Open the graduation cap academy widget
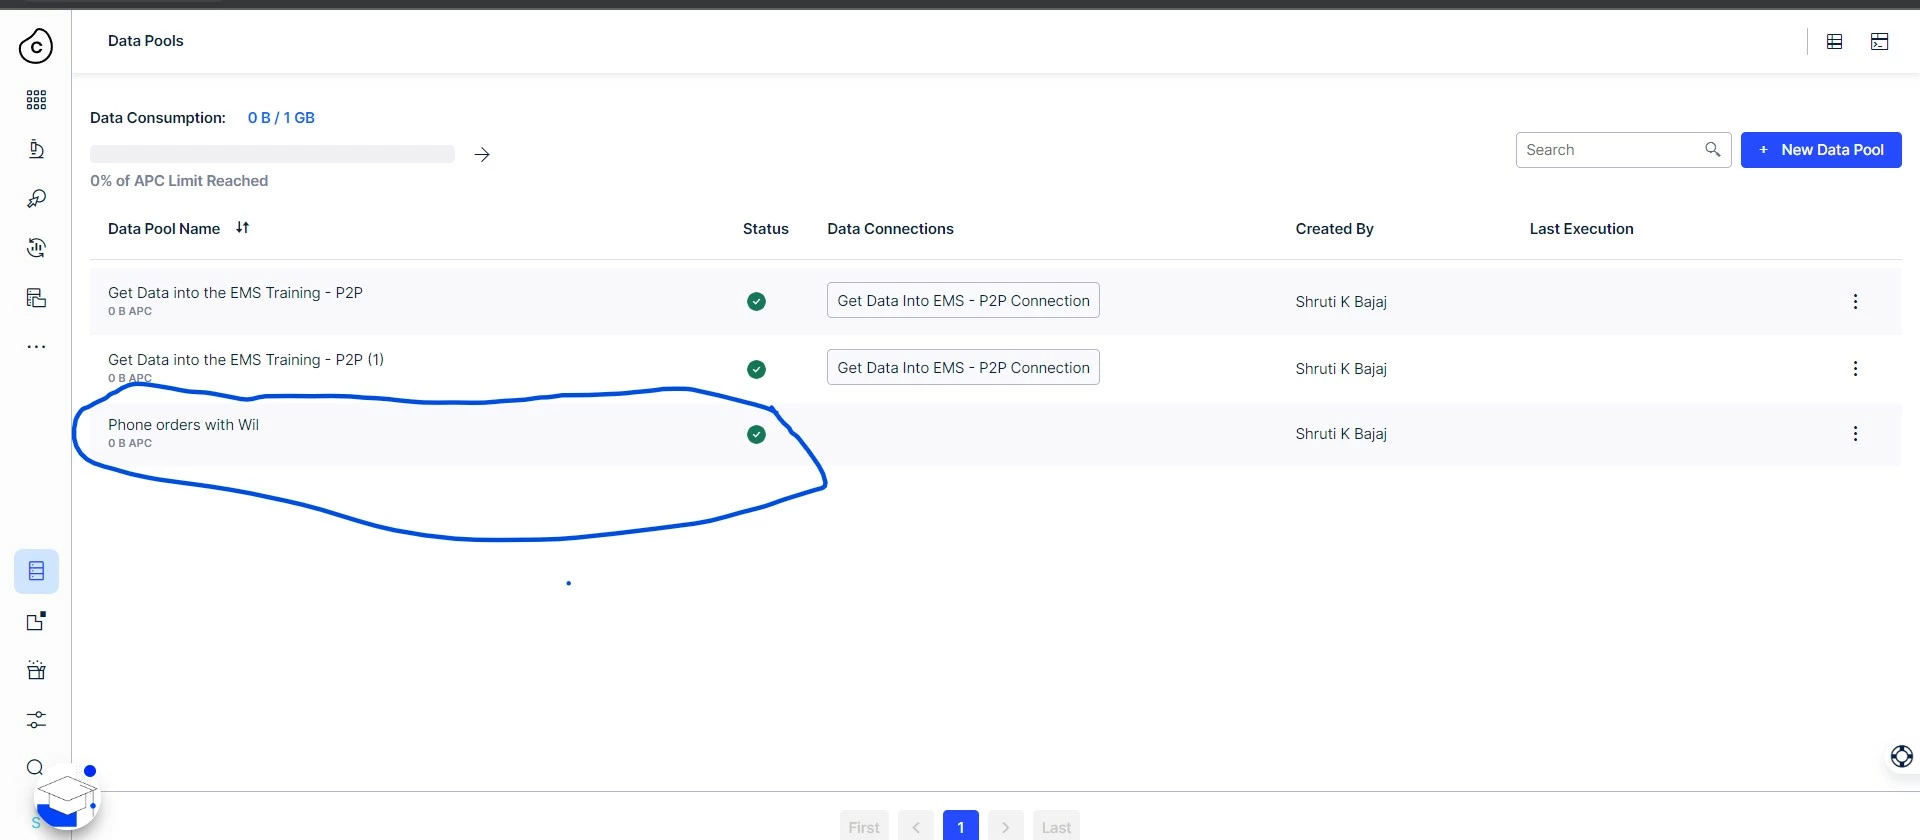Screen dimensions: 1920x840 point(66,799)
